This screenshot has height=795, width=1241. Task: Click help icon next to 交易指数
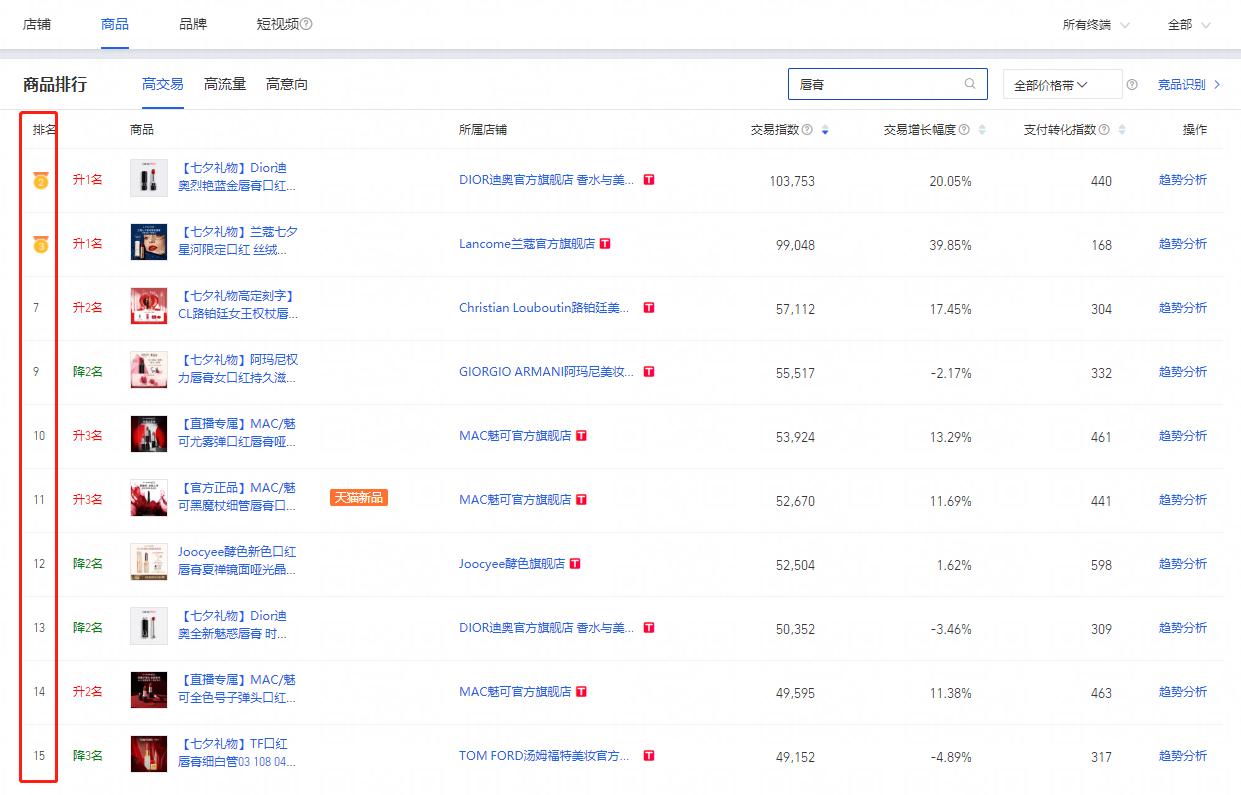click(807, 130)
